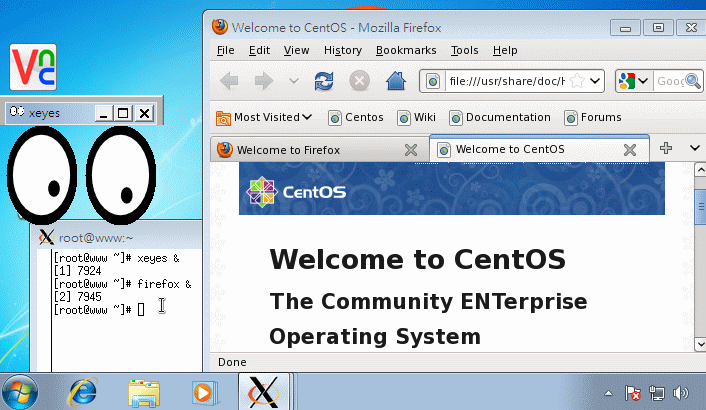Screen dimensions: 706x410
Task: Open the VNC desktop icon
Action: coord(33,68)
